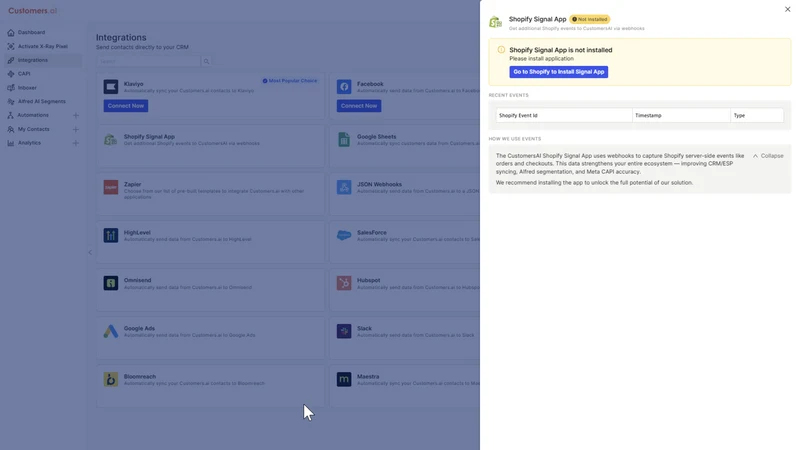
Task: Open the Zapier integration card title
Action: coord(132,184)
